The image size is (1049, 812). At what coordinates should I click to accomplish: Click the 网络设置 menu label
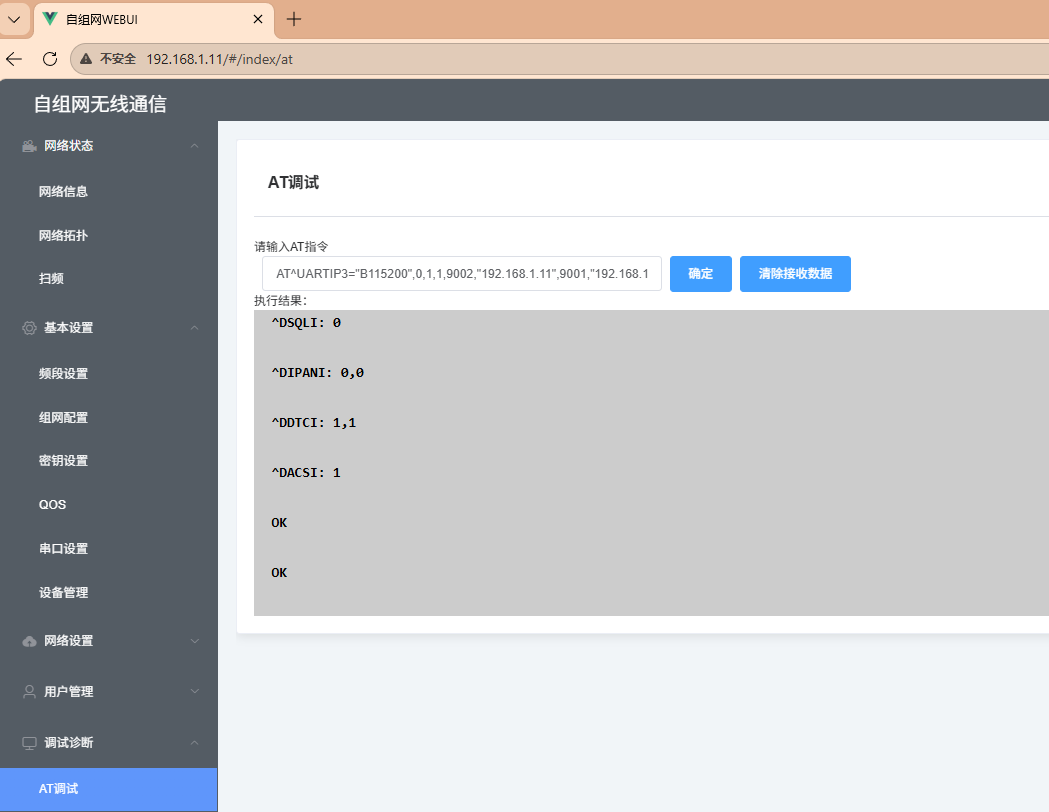click(x=68, y=641)
